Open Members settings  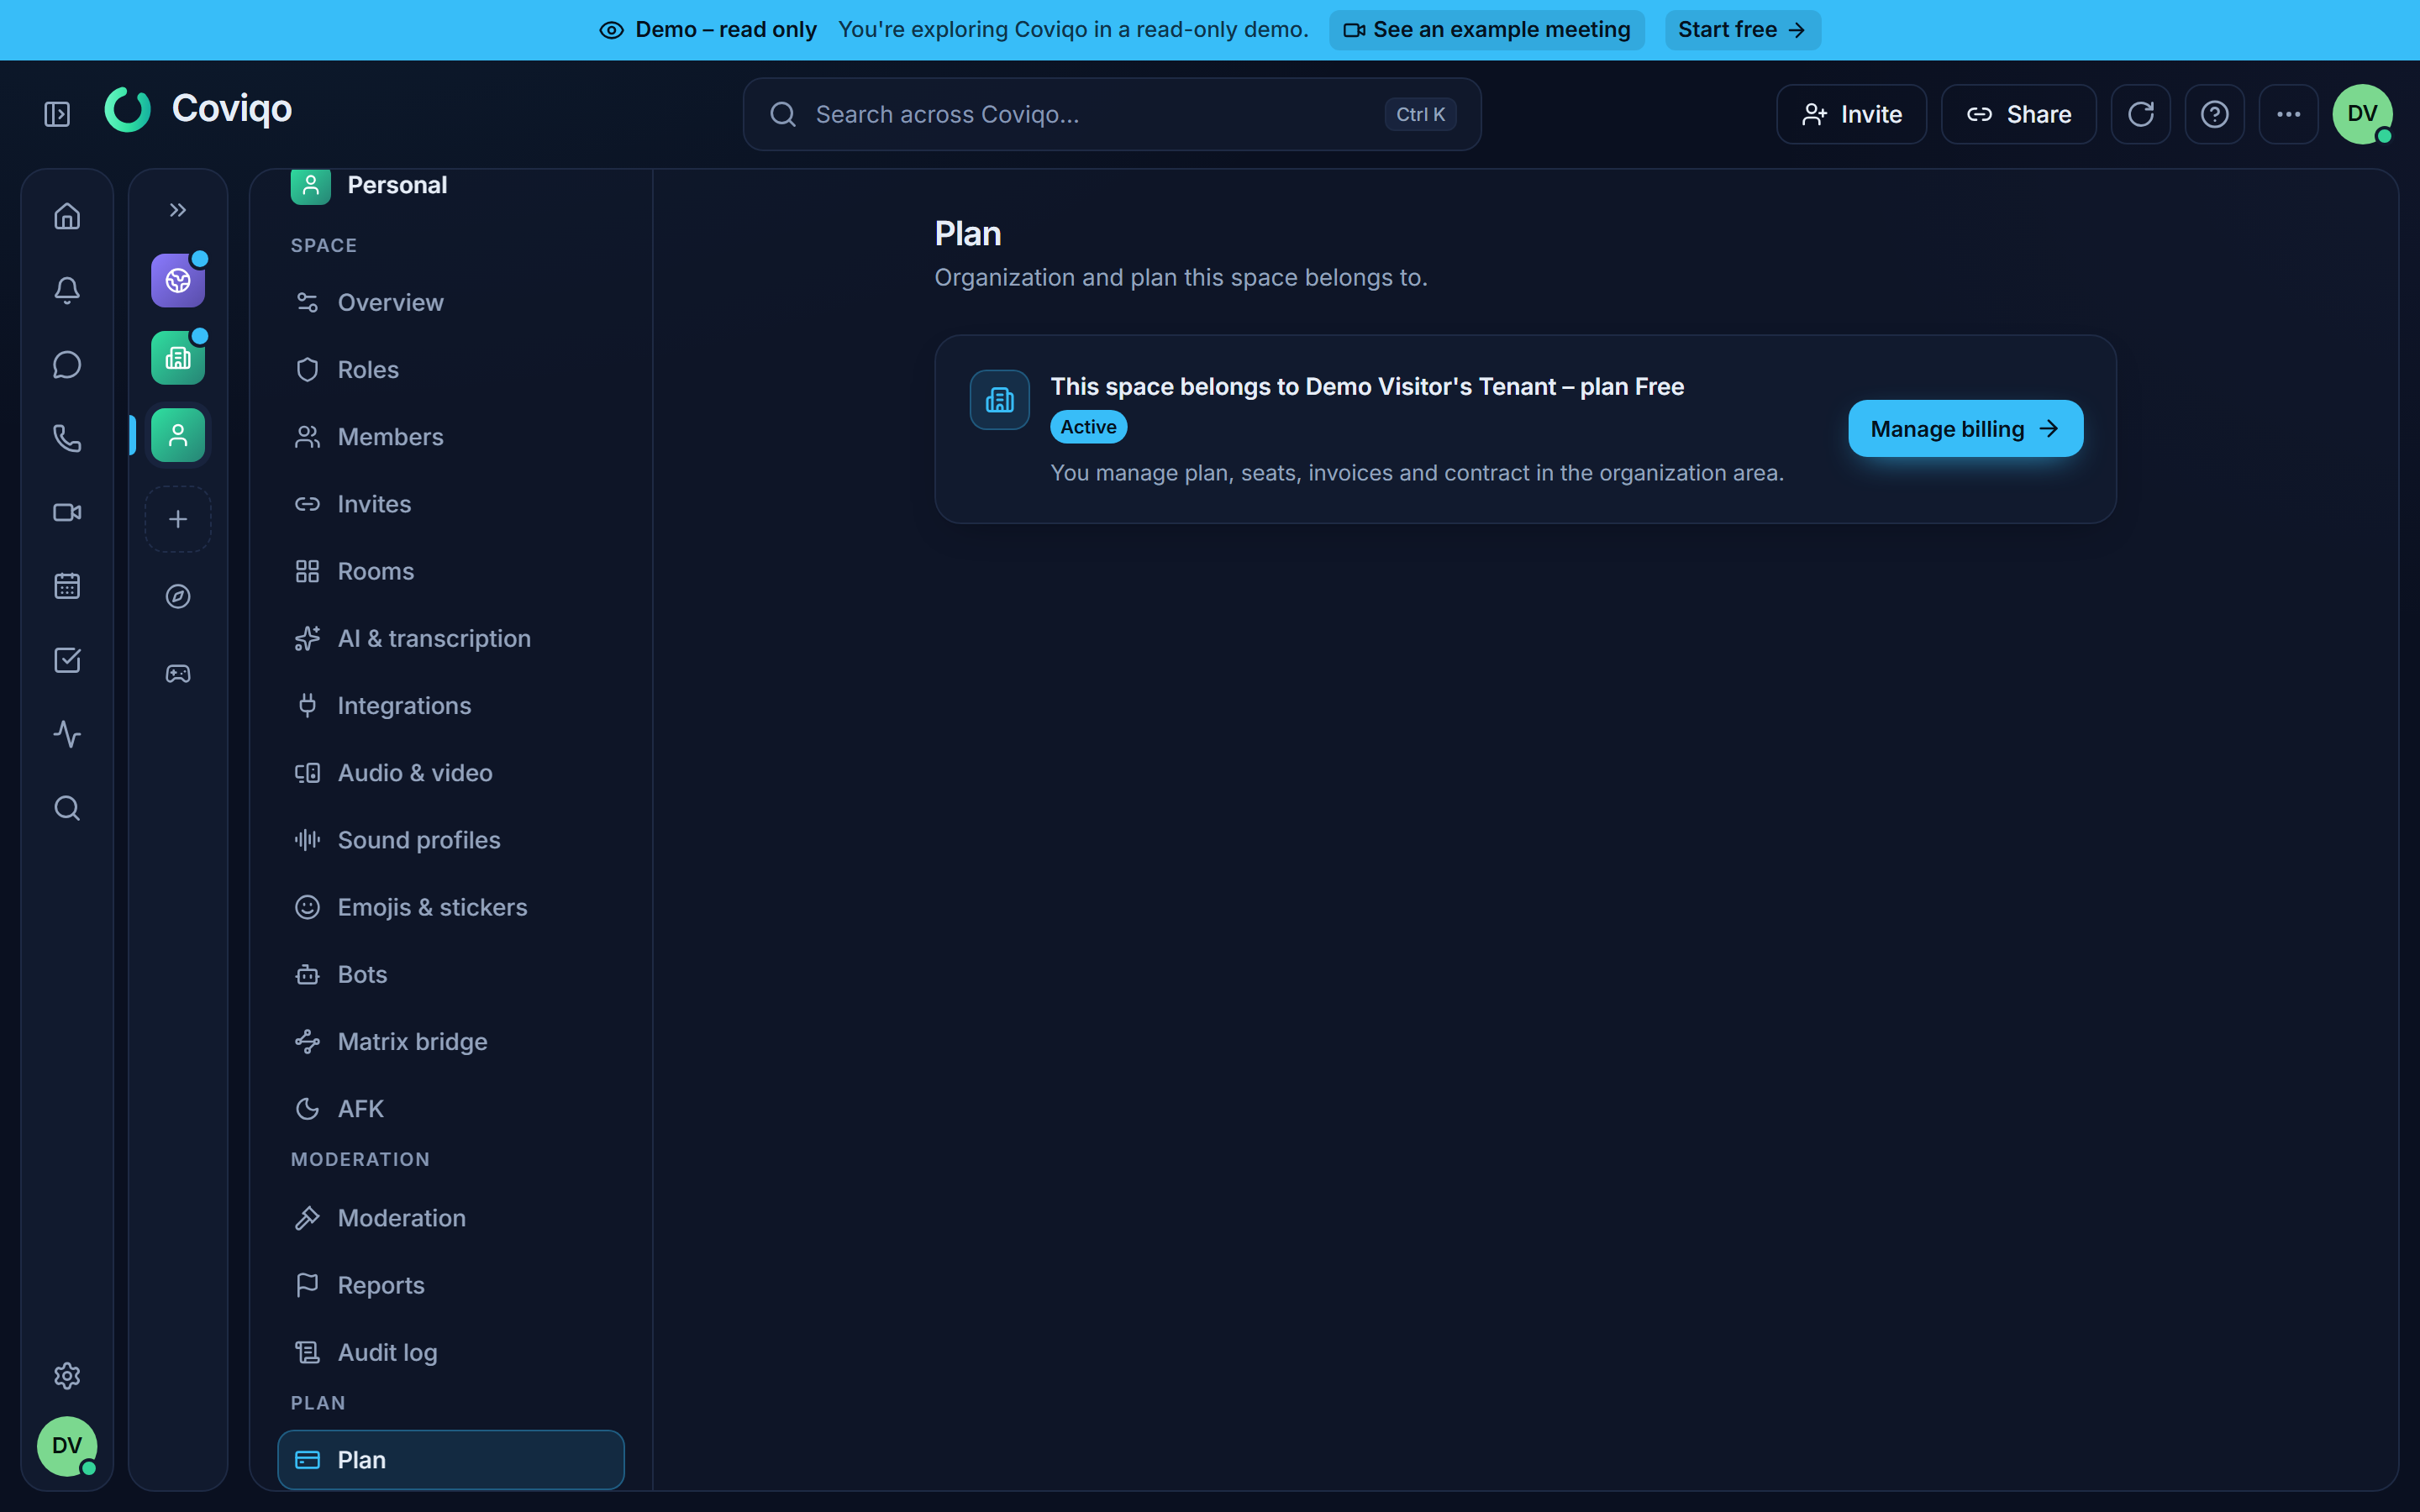point(451,437)
